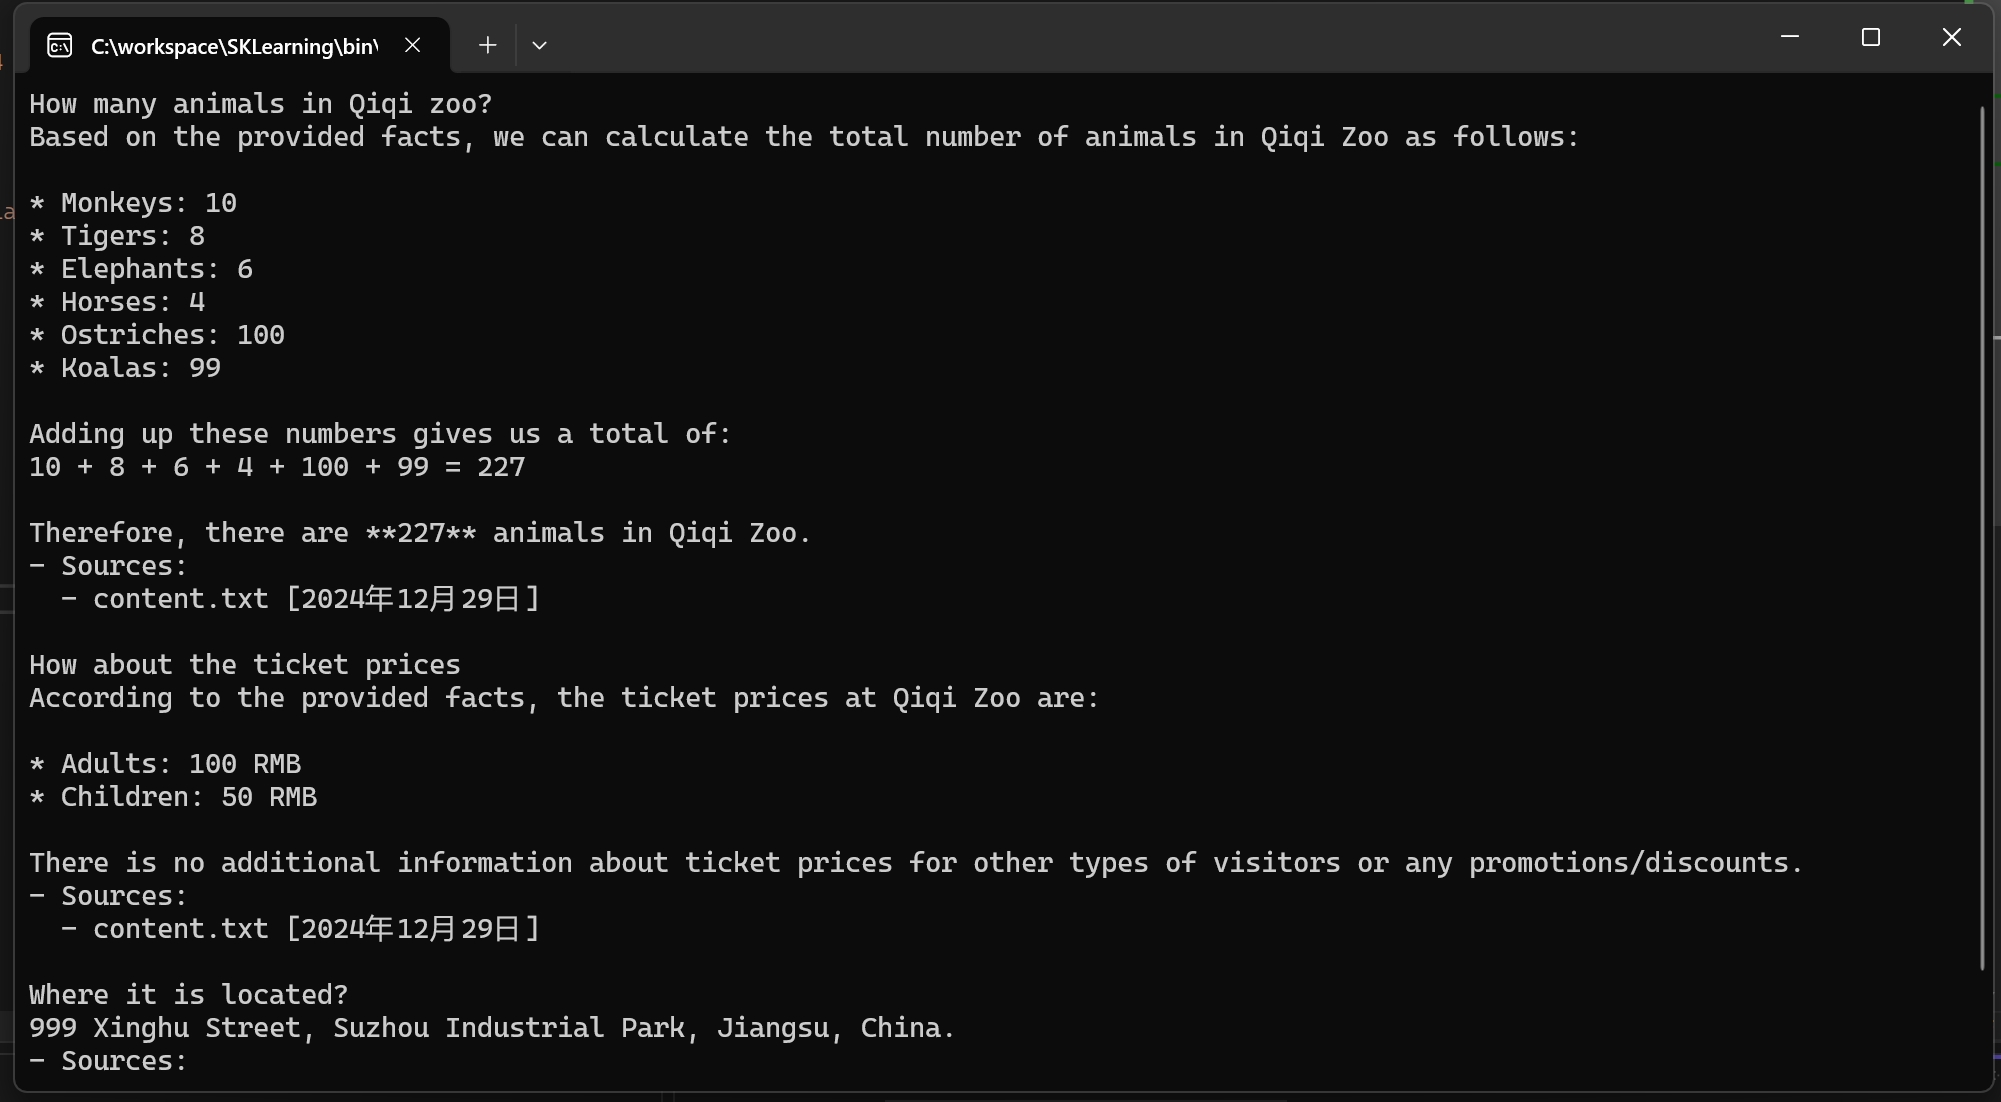Close the terminal window

[1951, 37]
